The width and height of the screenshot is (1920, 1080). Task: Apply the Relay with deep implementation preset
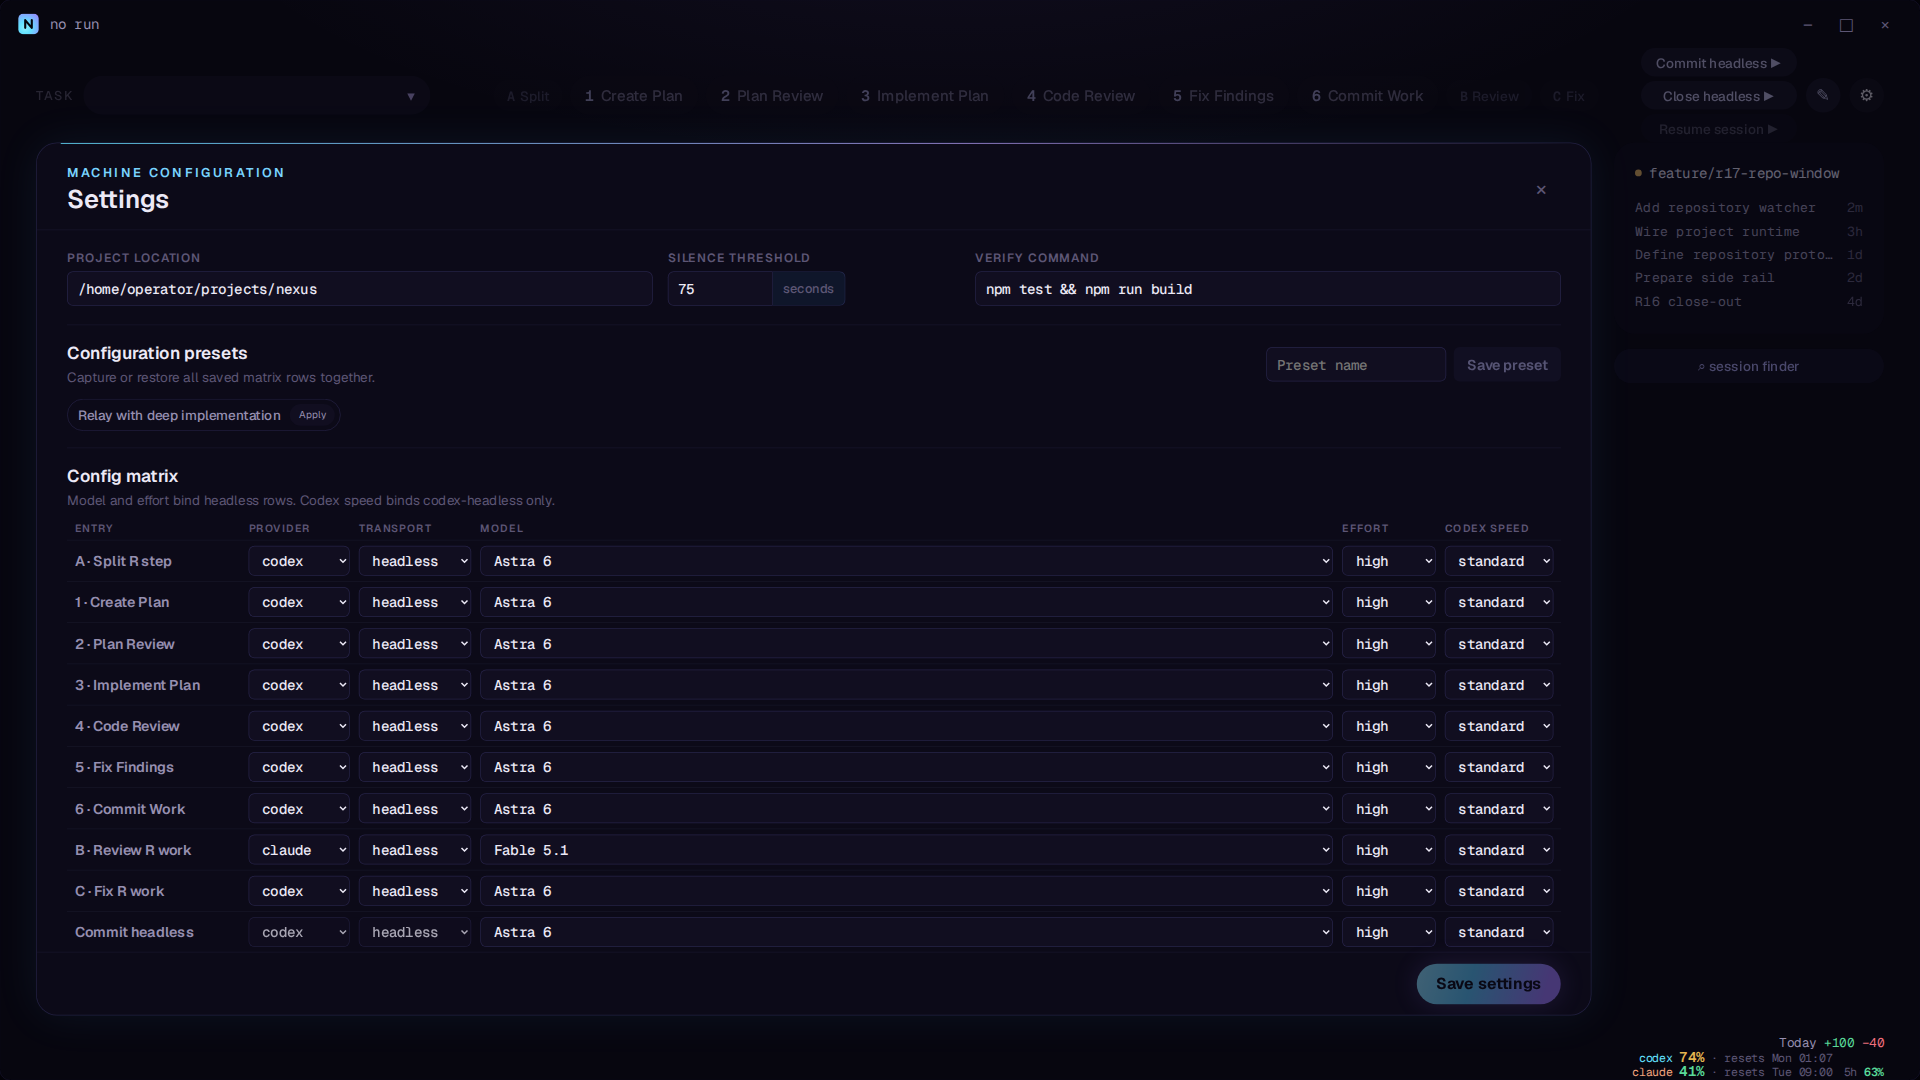click(312, 415)
